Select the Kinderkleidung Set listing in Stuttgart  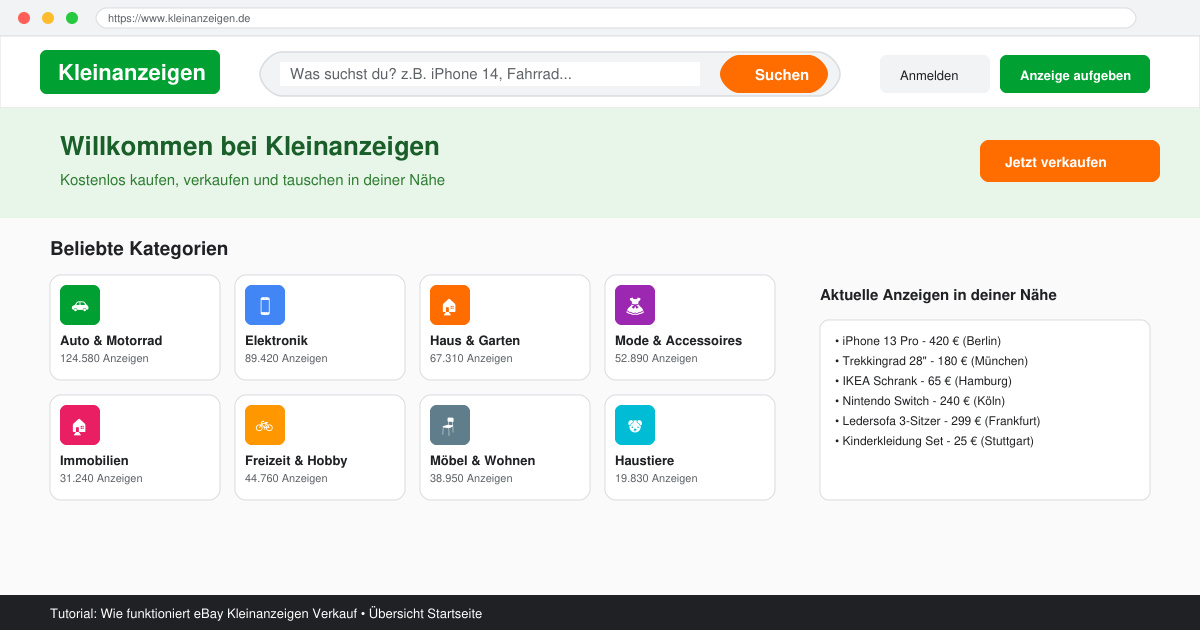pos(934,441)
